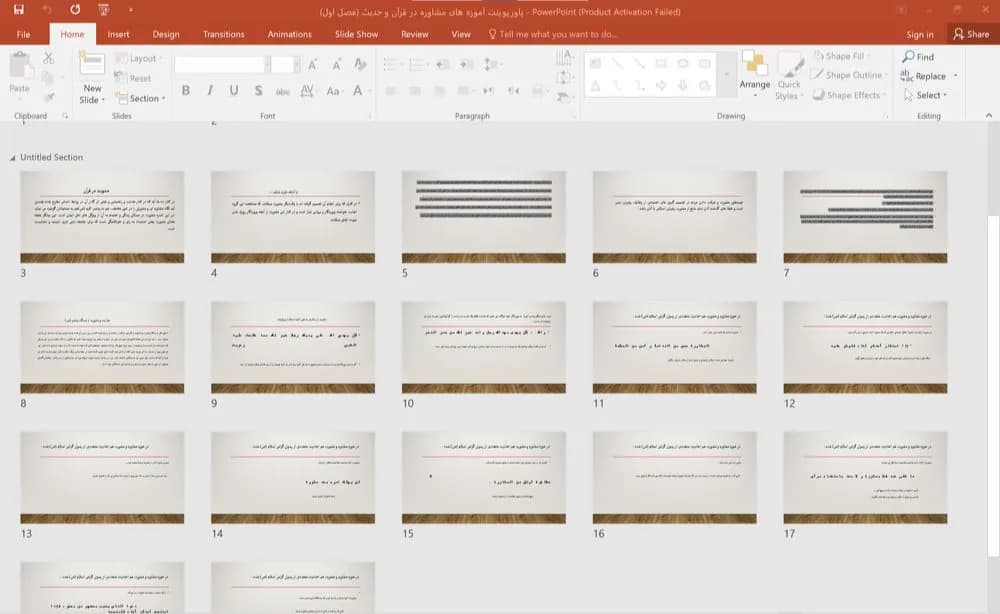Underline the selected text
1000x614 pixels.
[x=234, y=91]
